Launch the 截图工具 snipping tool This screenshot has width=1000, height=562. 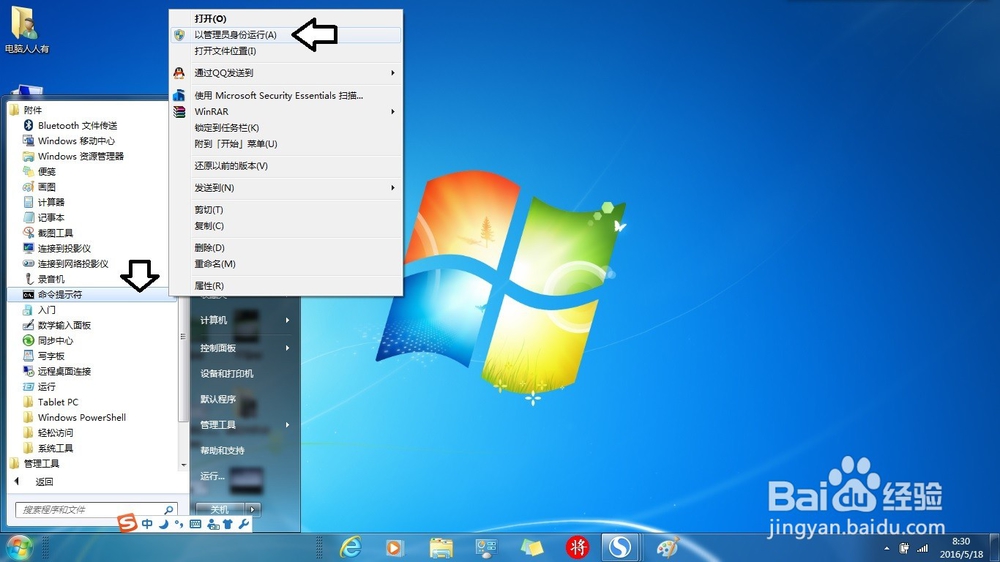point(48,233)
